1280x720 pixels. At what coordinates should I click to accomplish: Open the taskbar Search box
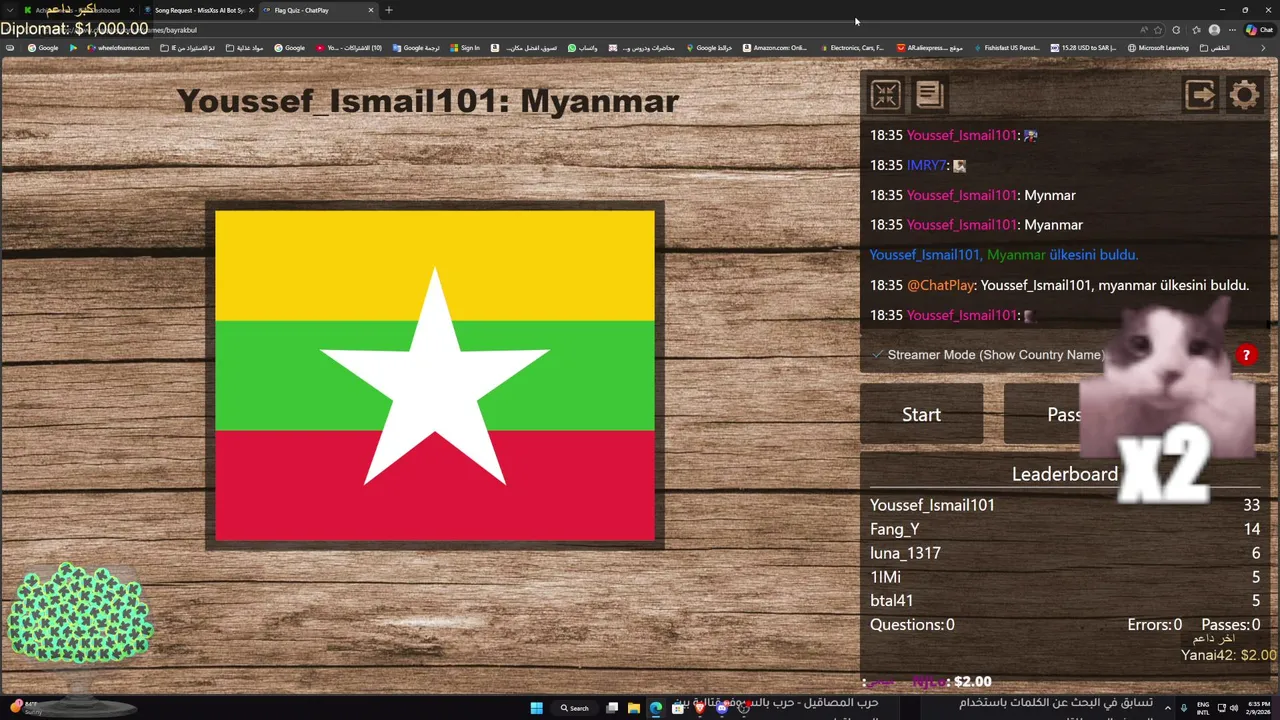click(x=575, y=708)
